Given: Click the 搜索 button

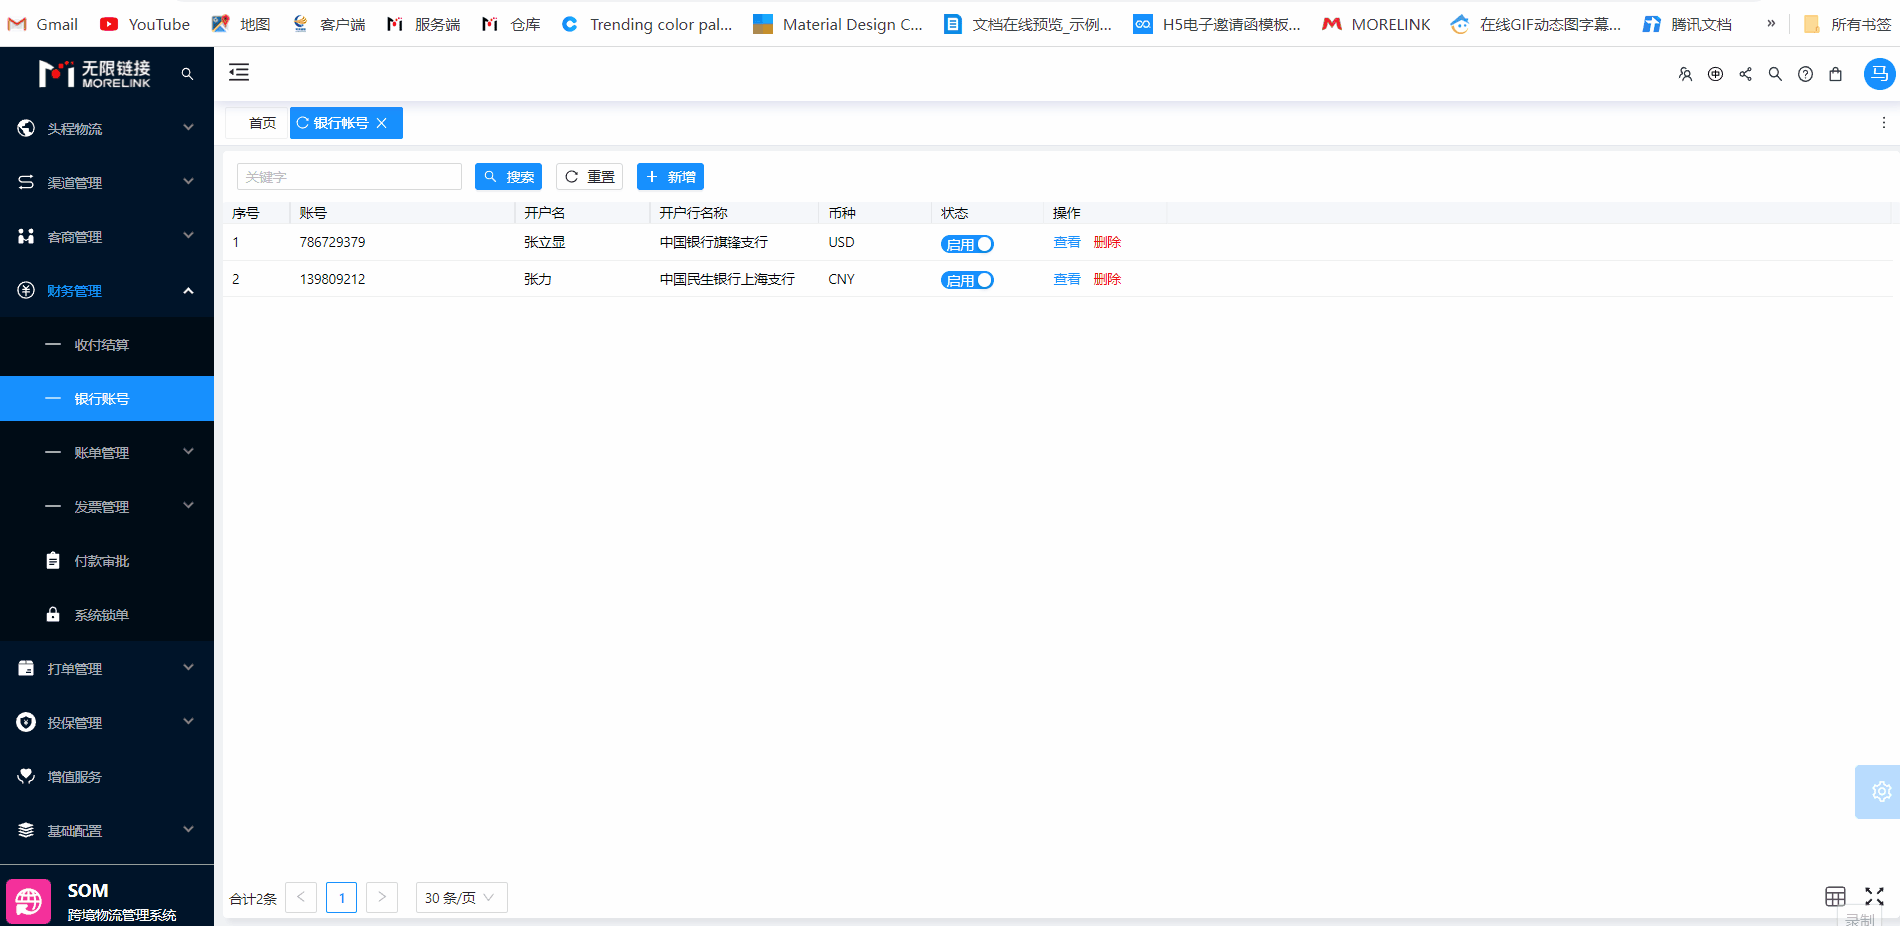Looking at the screenshot, I should tap(508, 177).
